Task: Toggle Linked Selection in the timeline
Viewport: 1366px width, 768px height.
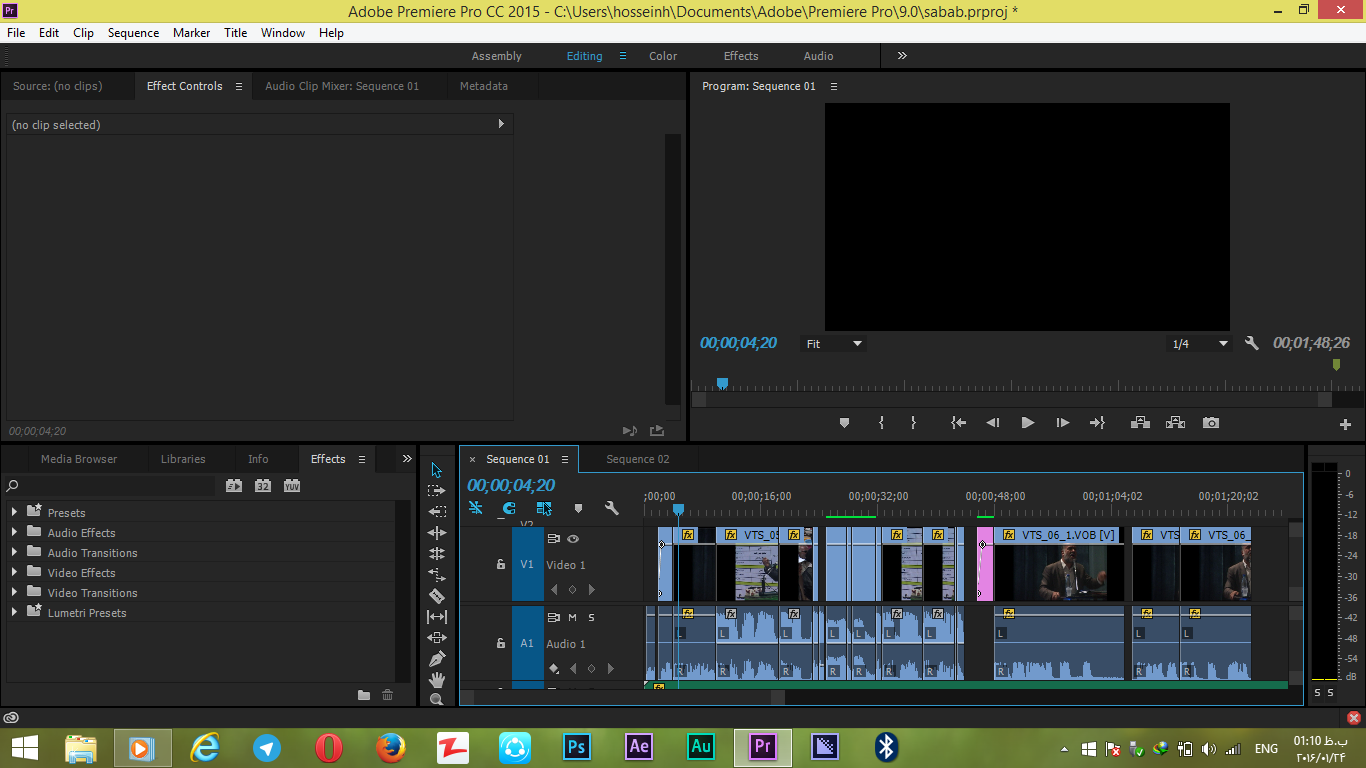Action: [544, 508]
